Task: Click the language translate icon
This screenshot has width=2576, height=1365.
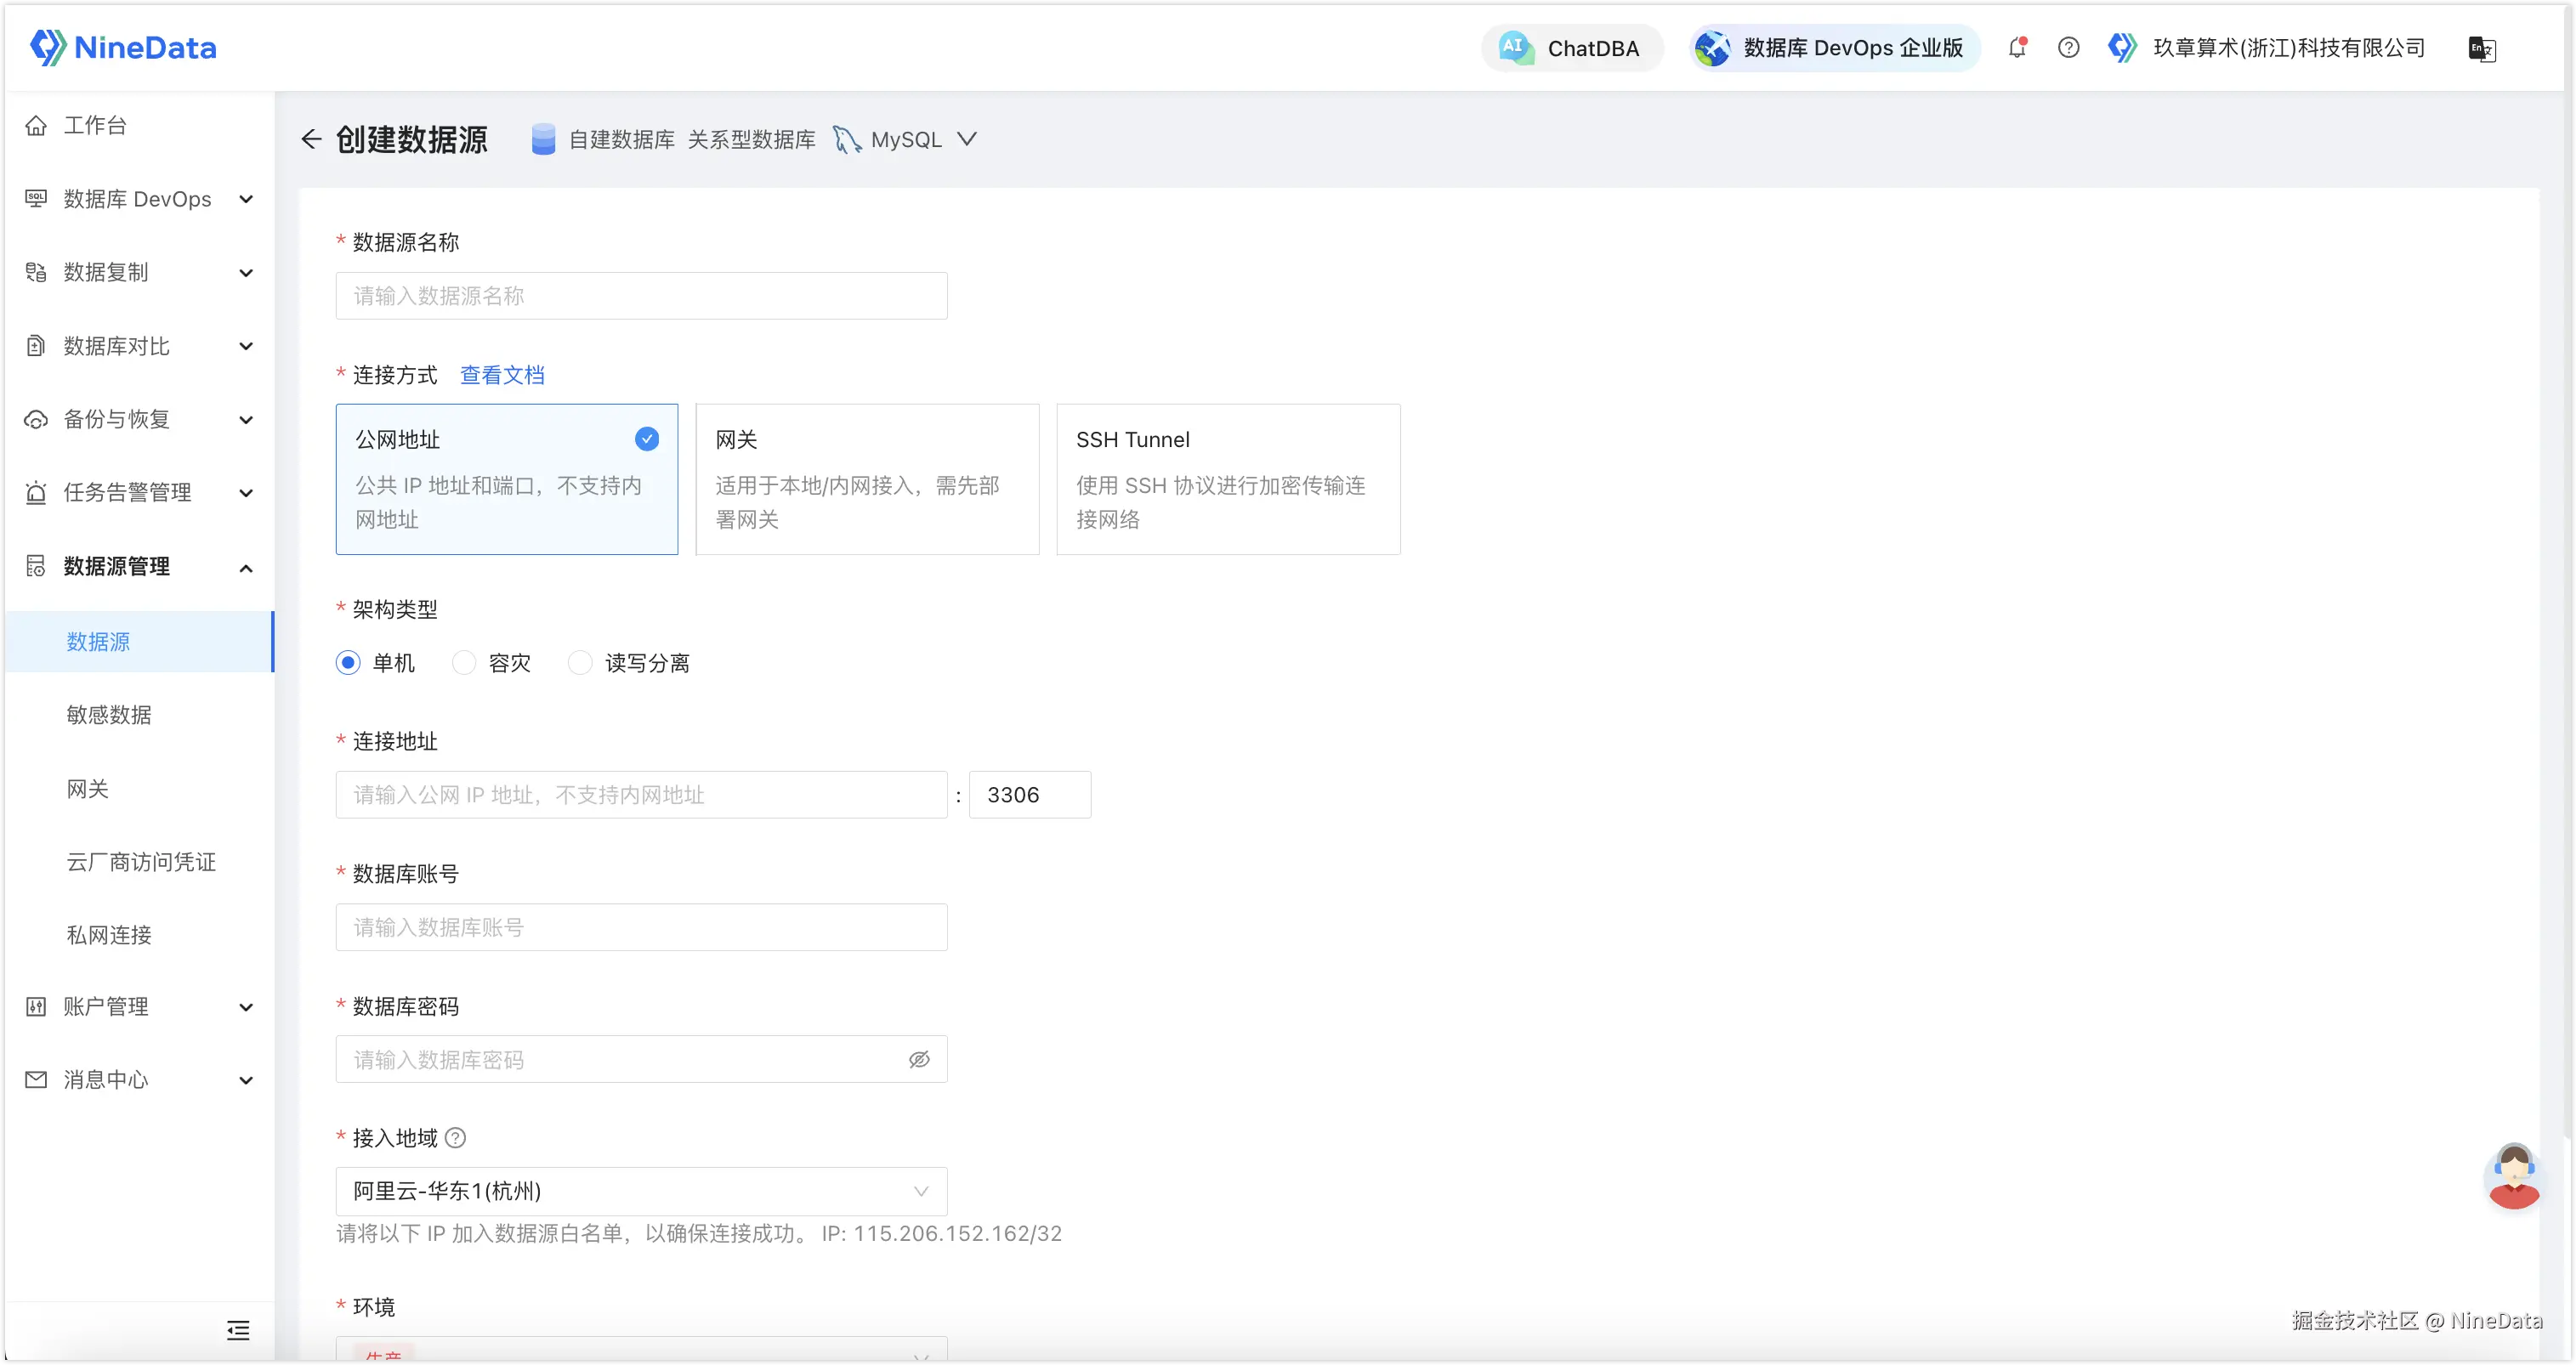Action: click(x=2481, y=48)
